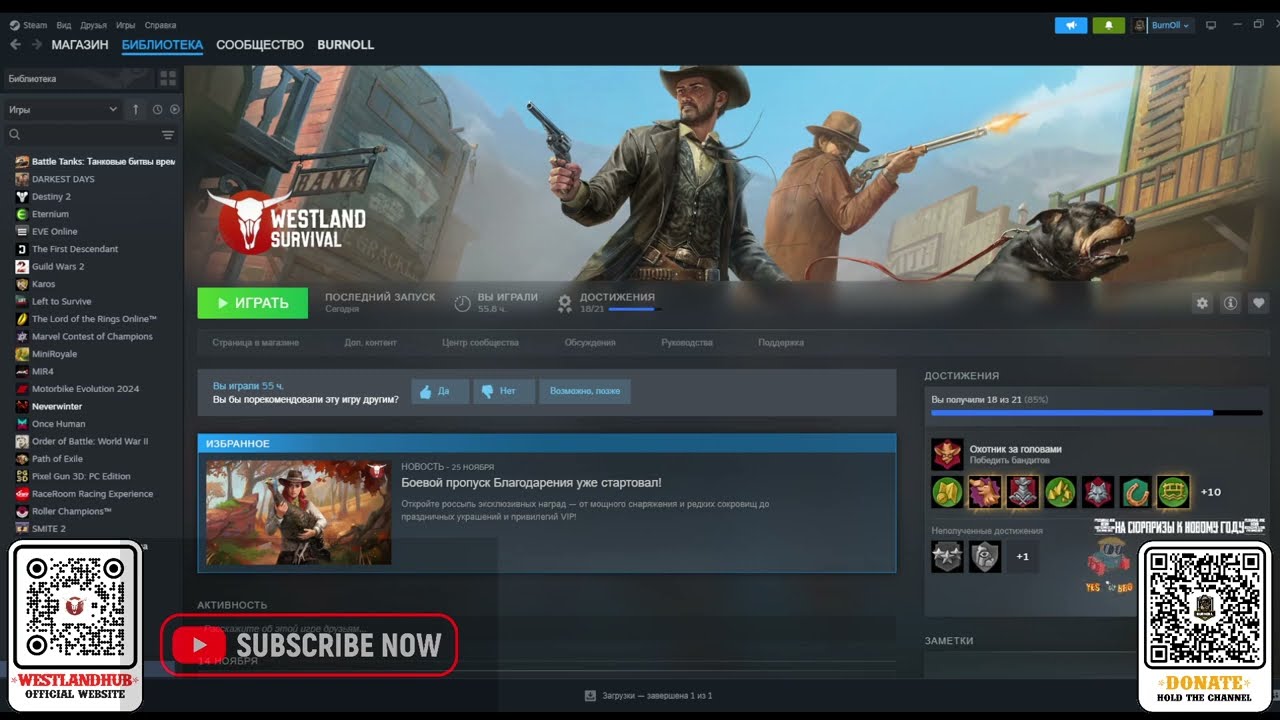
Task: Select Destiny 2 in library list
Action: [x=51, y=196]
